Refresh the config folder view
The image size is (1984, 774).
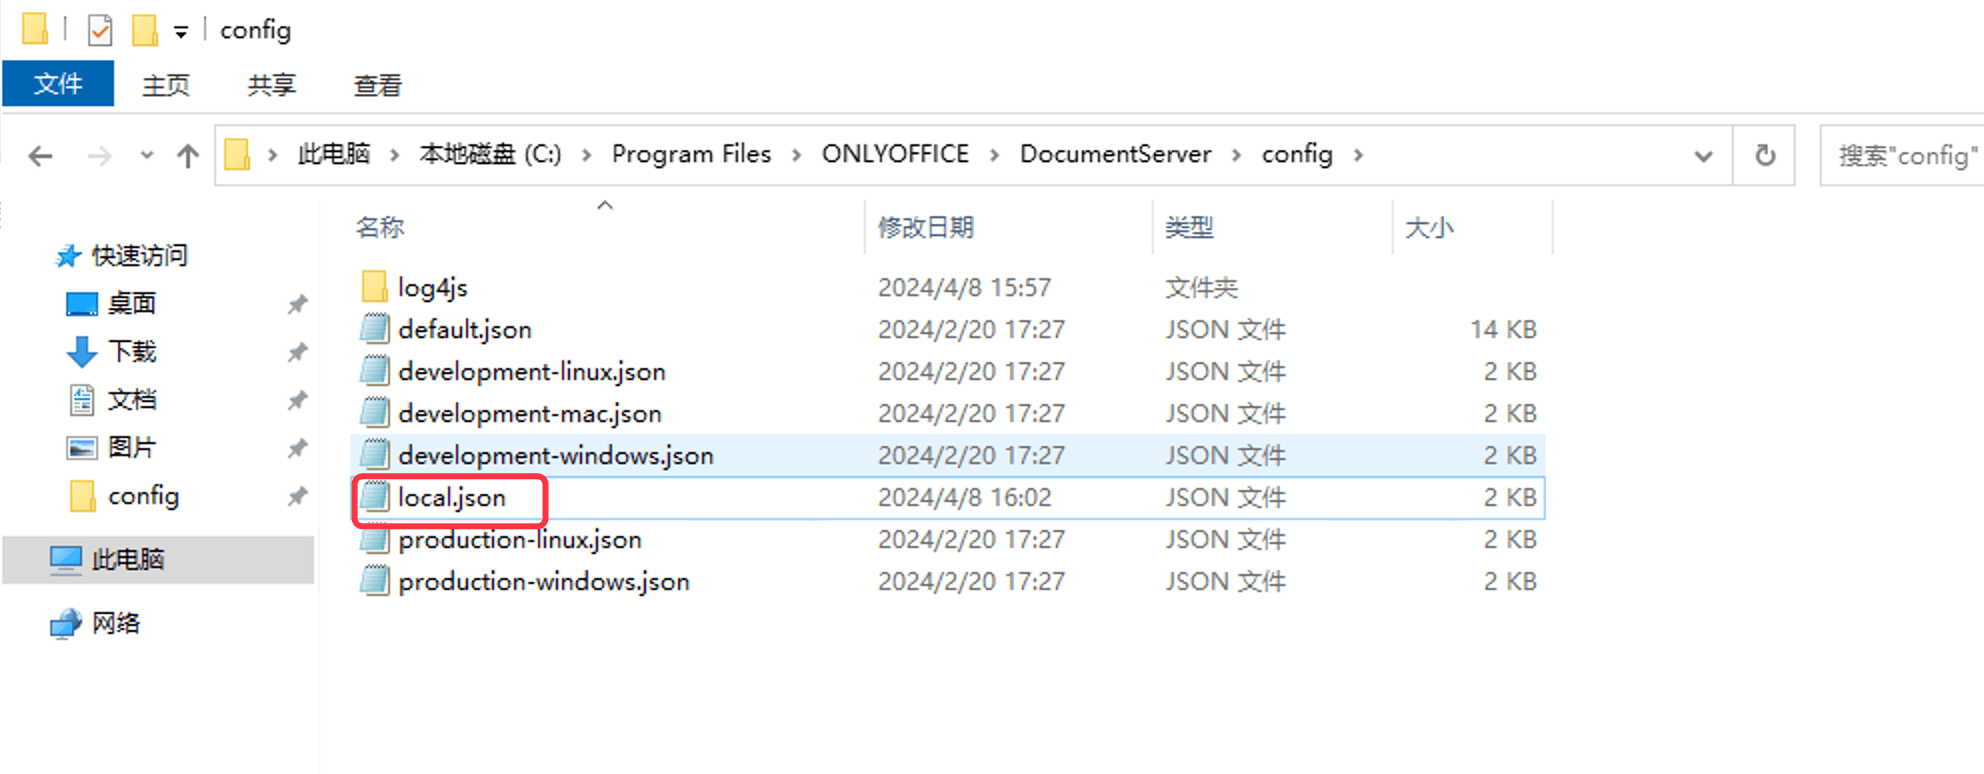coord(1765,156)
